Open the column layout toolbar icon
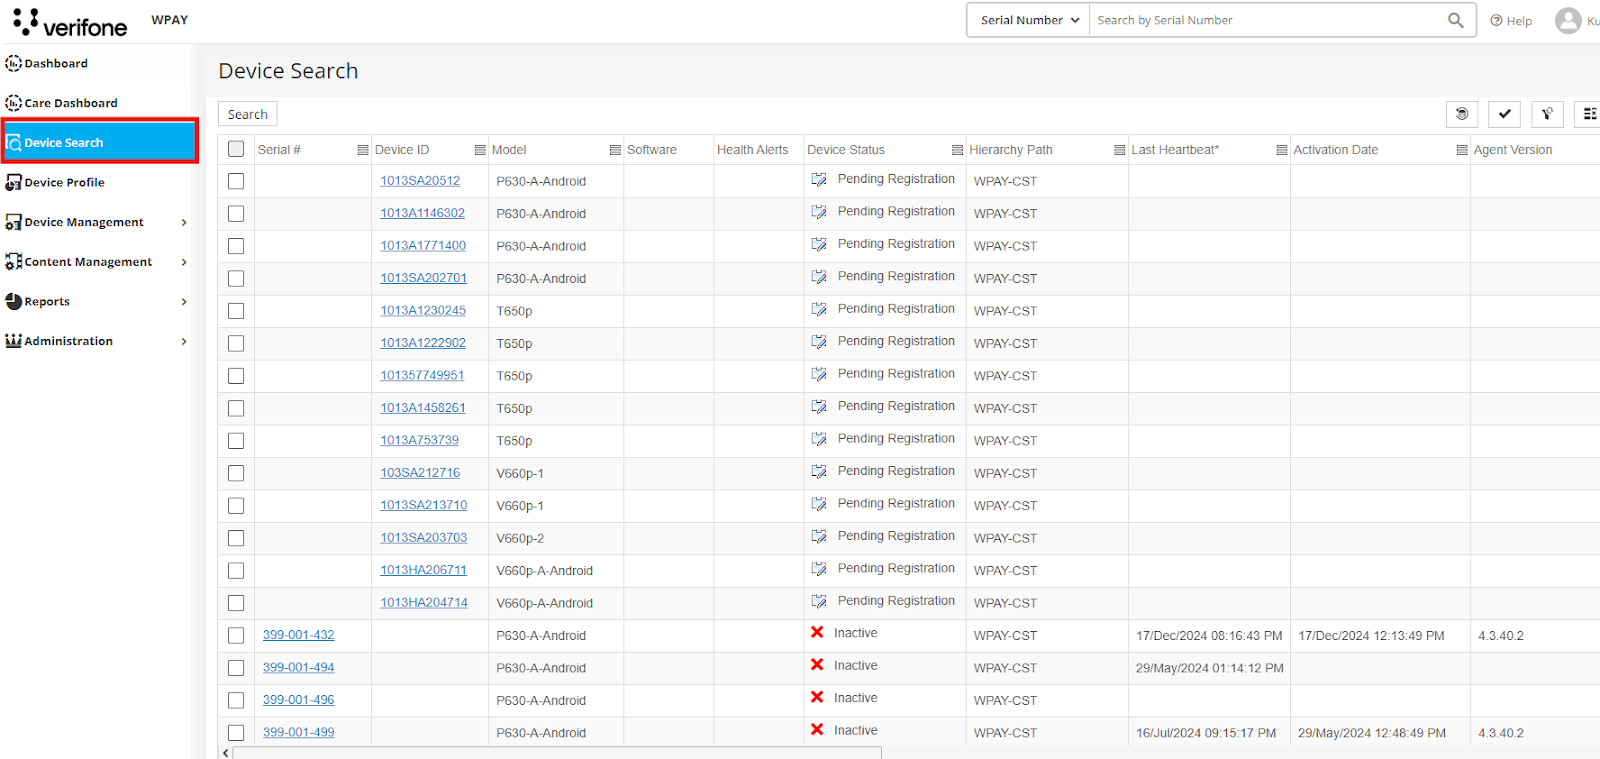Screen dimensions: 1600x759 click(1589, 114)
